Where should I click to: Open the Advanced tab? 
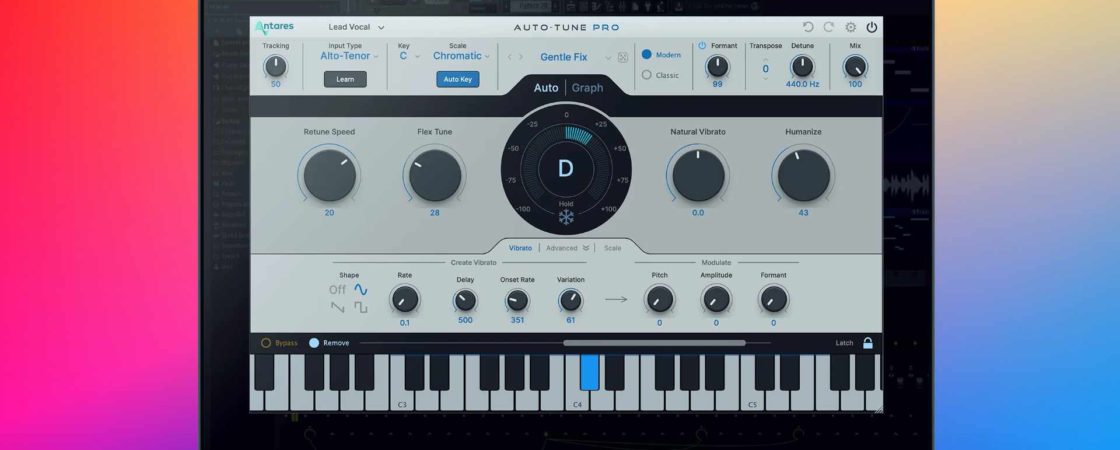(x=561, y=248)
